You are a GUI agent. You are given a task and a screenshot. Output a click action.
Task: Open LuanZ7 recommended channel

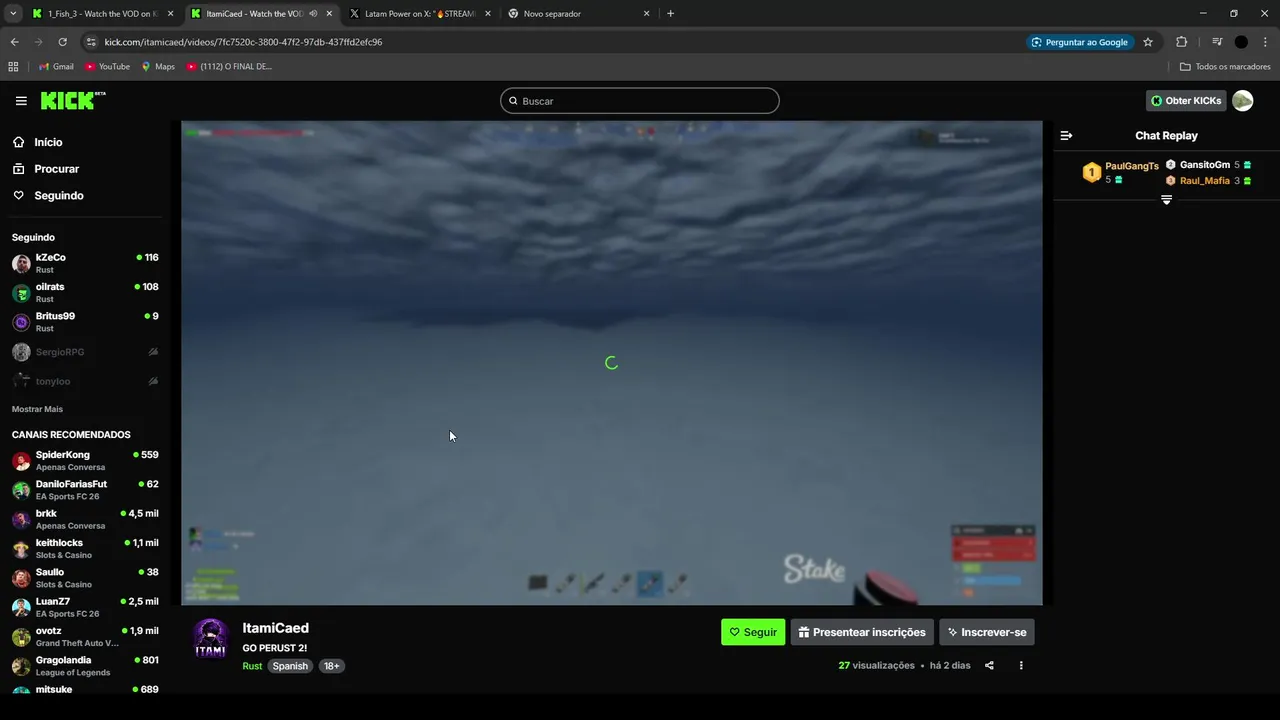pyautogui.click(x=85, y=607)
